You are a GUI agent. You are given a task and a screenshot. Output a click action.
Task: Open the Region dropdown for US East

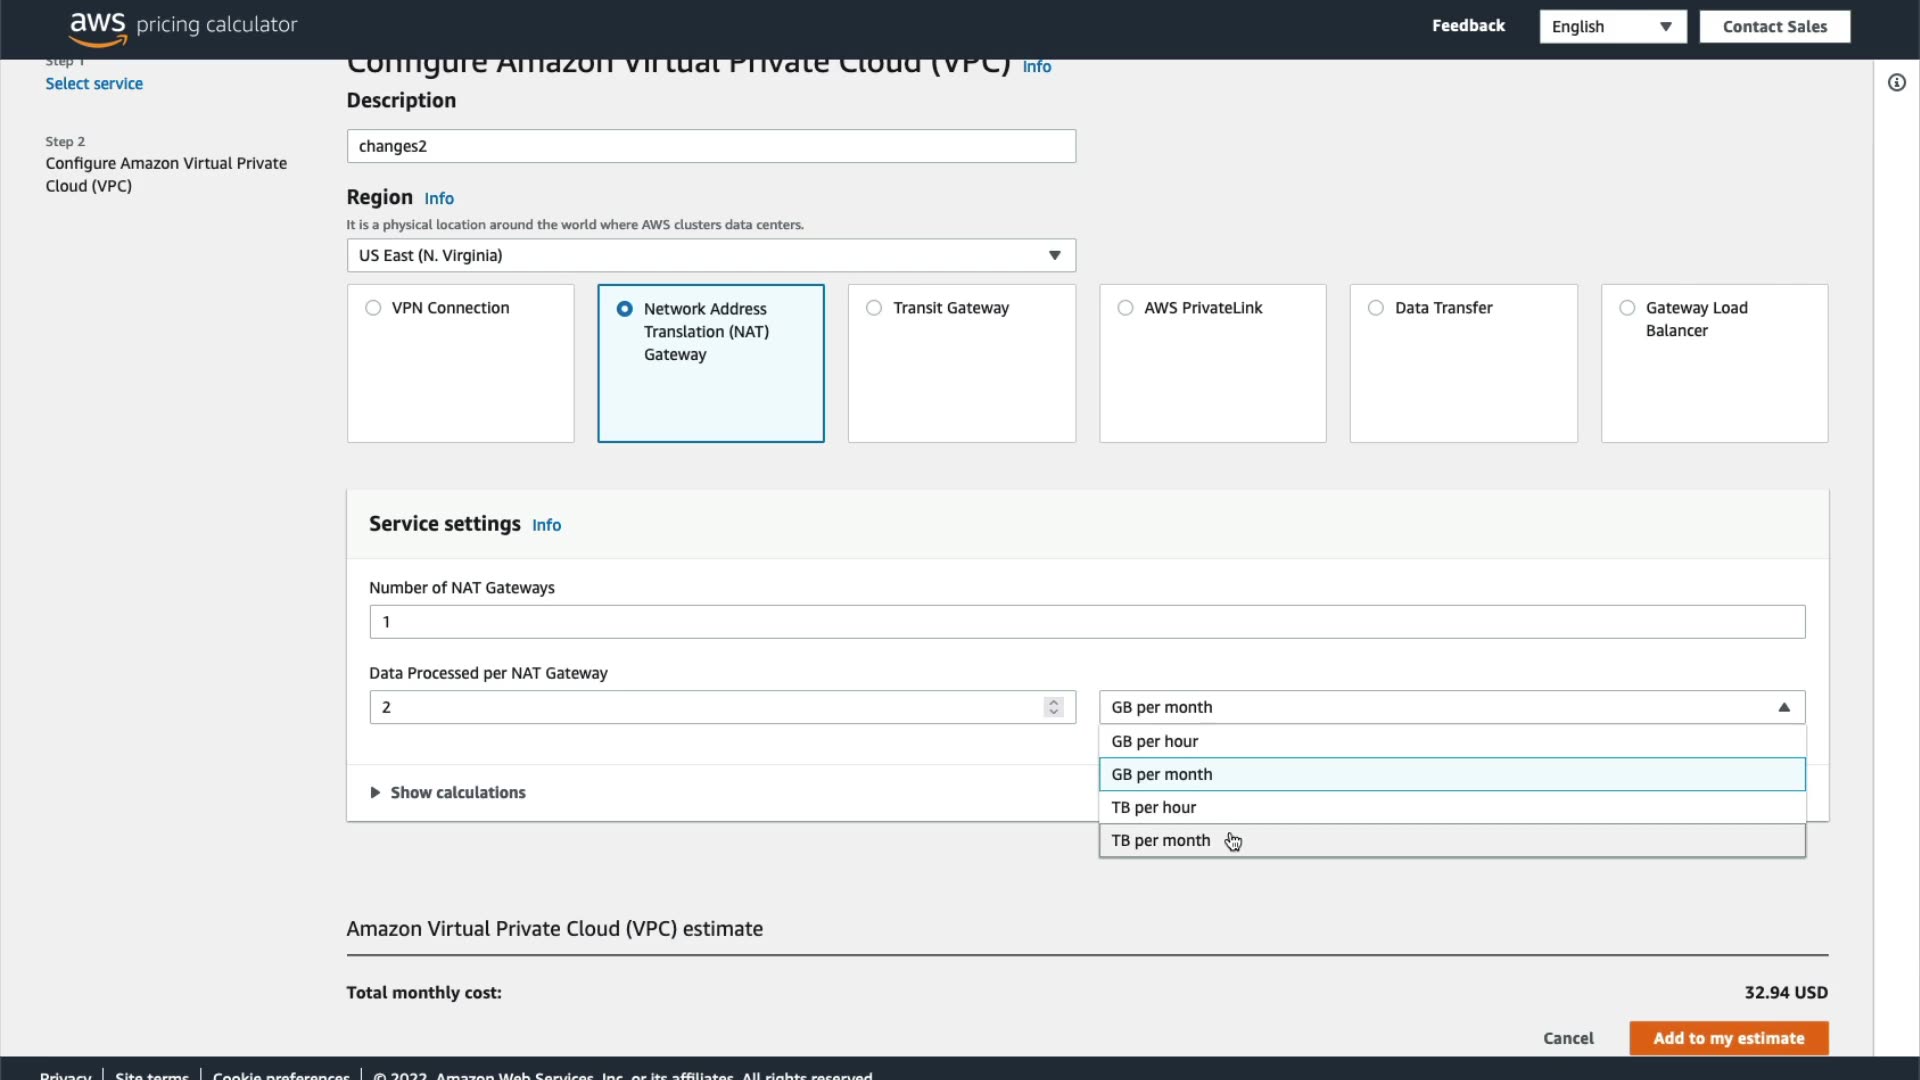(711, 255)
